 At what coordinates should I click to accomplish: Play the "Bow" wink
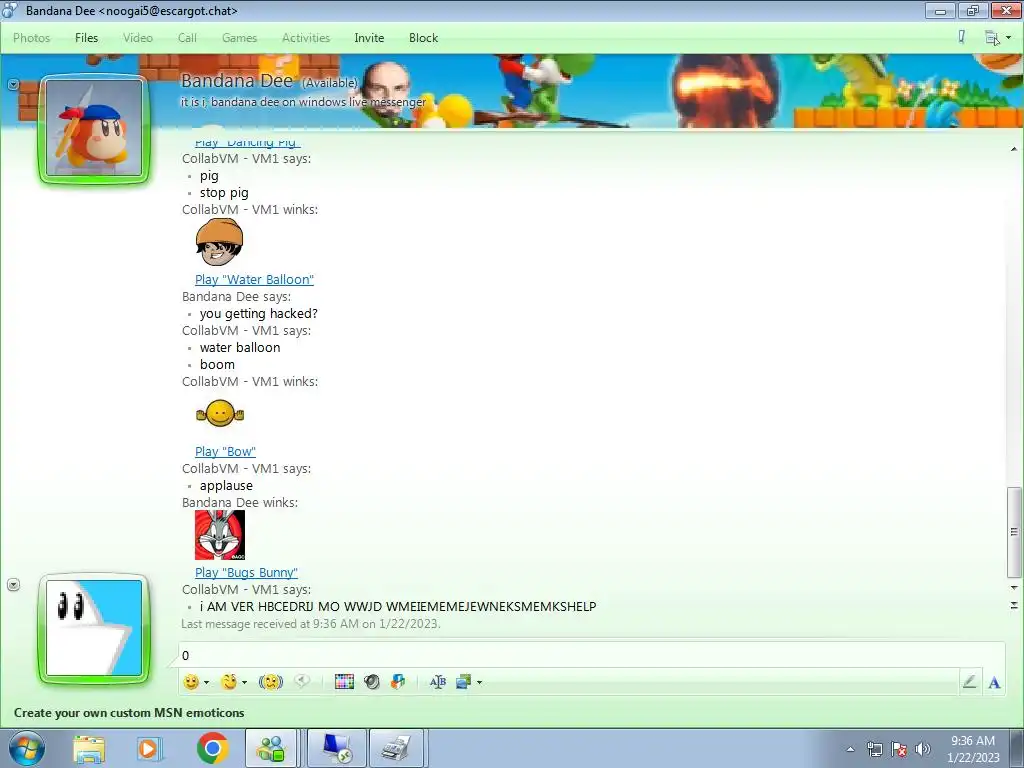tap(225, 452)
